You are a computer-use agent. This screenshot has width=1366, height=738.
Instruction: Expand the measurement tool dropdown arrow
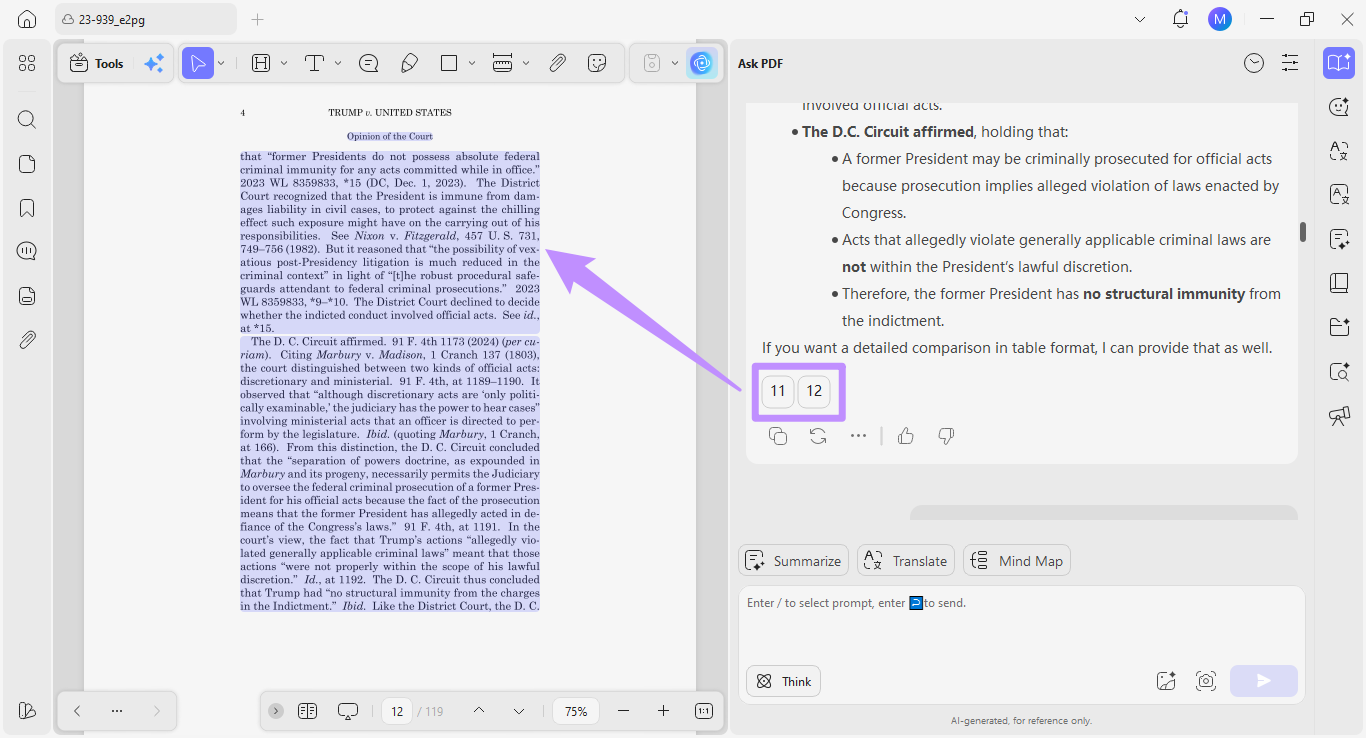[x=526, y=63]
